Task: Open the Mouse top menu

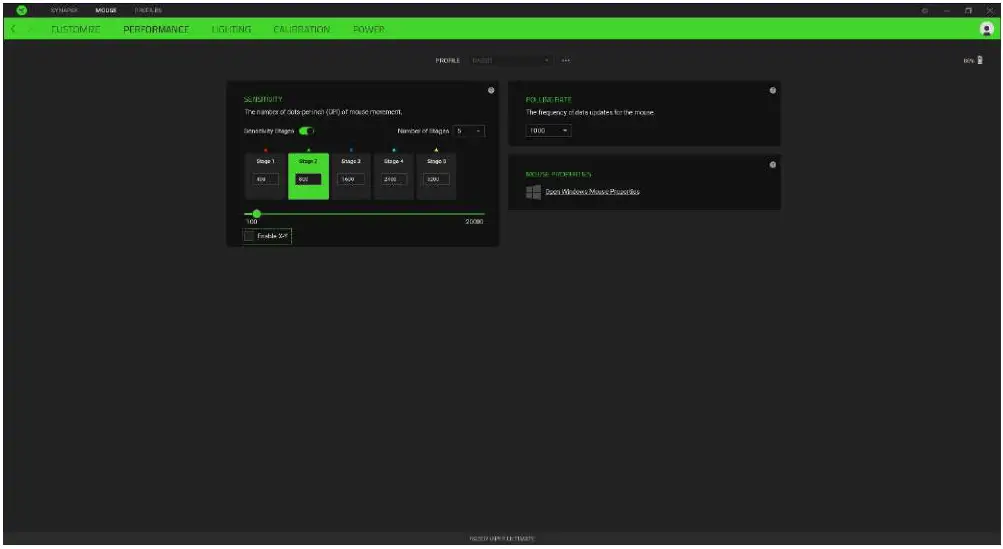Action: 106,10
